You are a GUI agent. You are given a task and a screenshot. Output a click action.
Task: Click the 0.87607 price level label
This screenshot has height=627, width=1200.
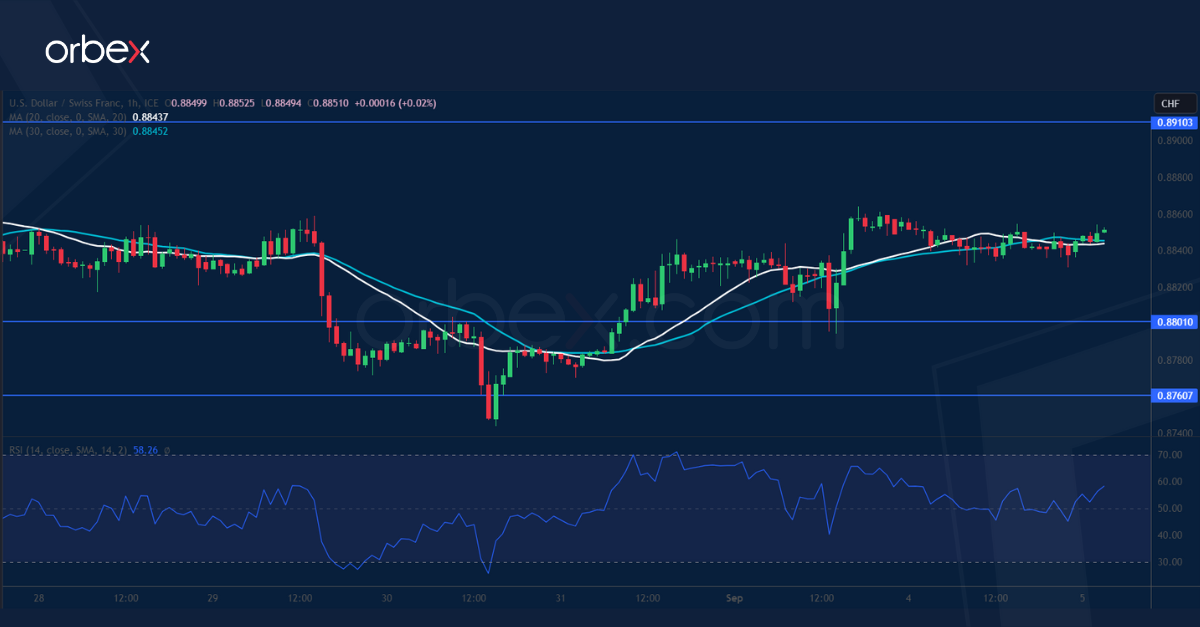pyautogui.click(x=1174, y=396)
